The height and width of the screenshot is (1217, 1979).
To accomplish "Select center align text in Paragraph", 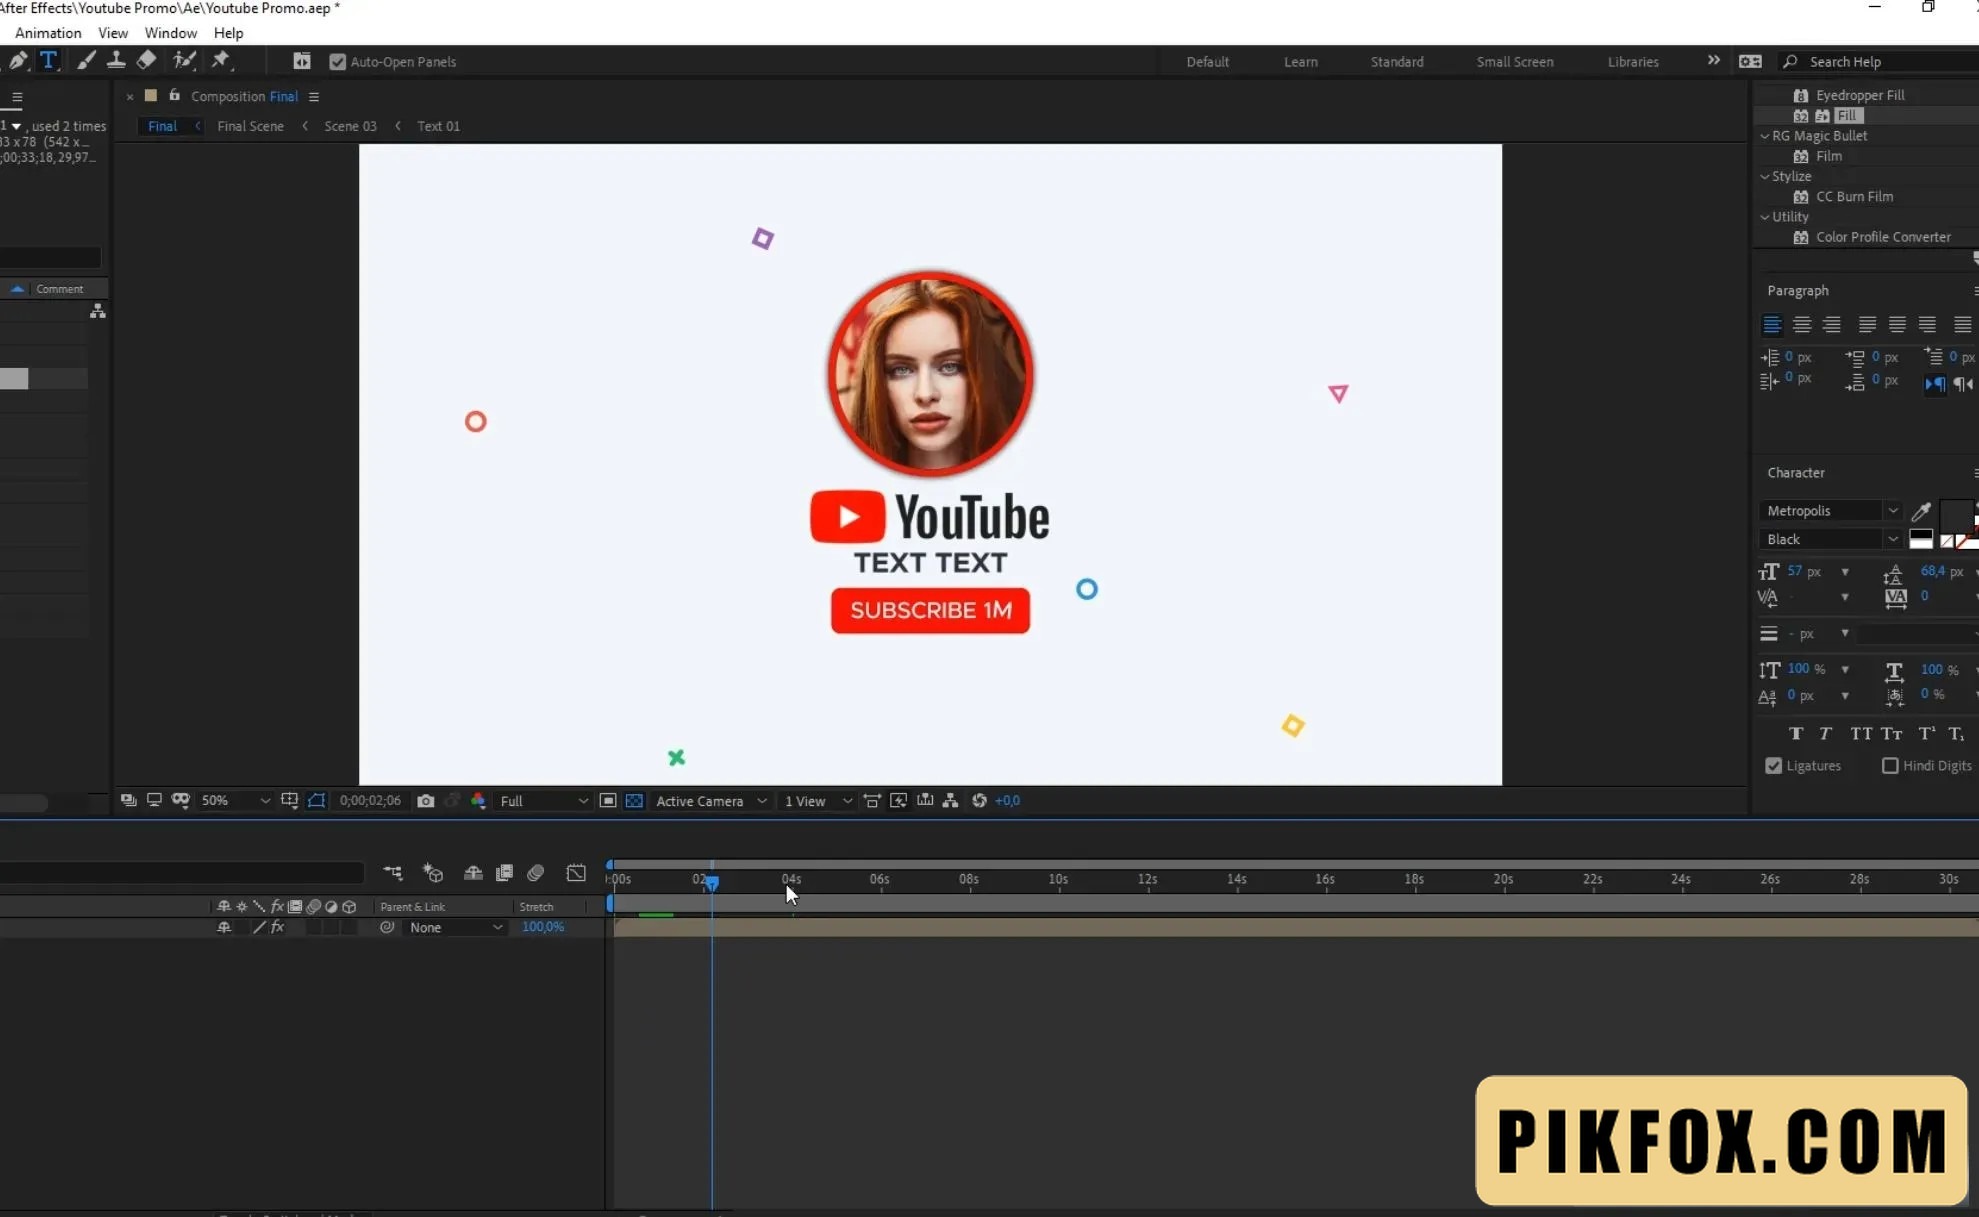I will tap(1802, 325).
